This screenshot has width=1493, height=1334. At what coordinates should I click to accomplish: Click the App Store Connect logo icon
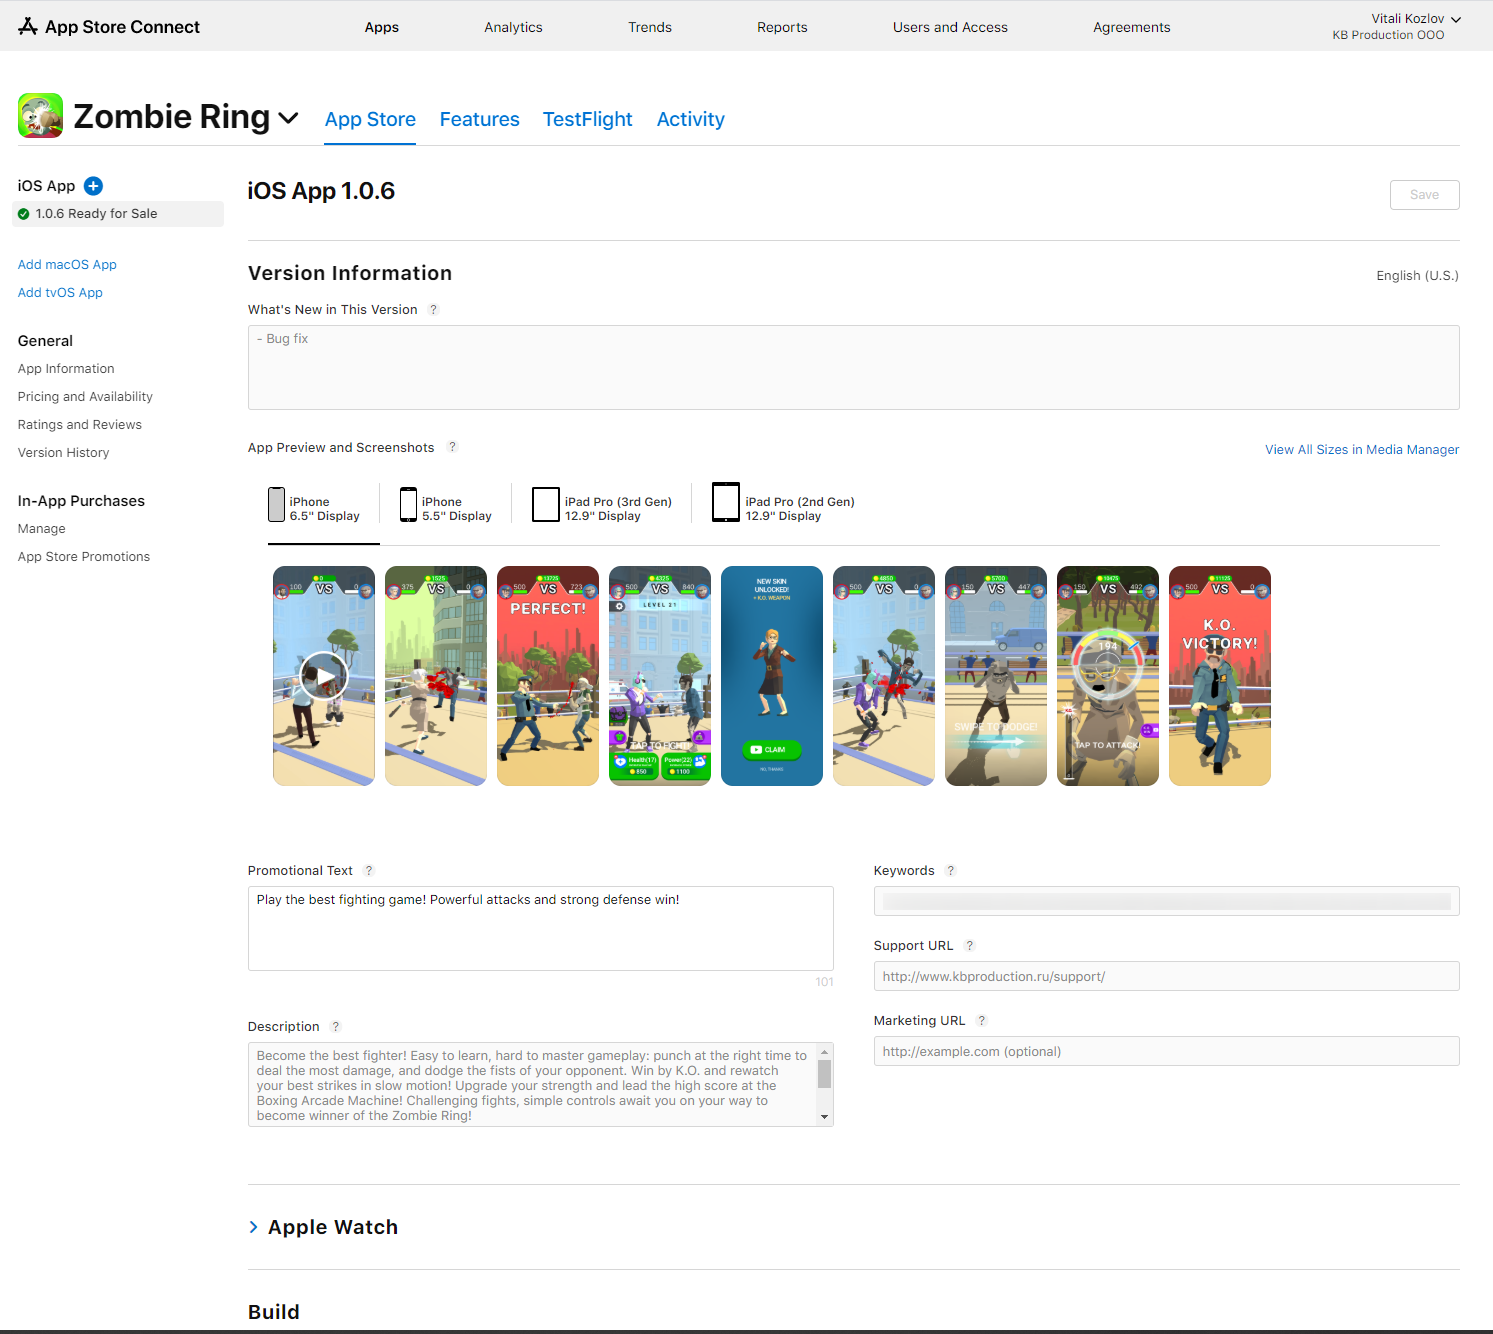28,26
